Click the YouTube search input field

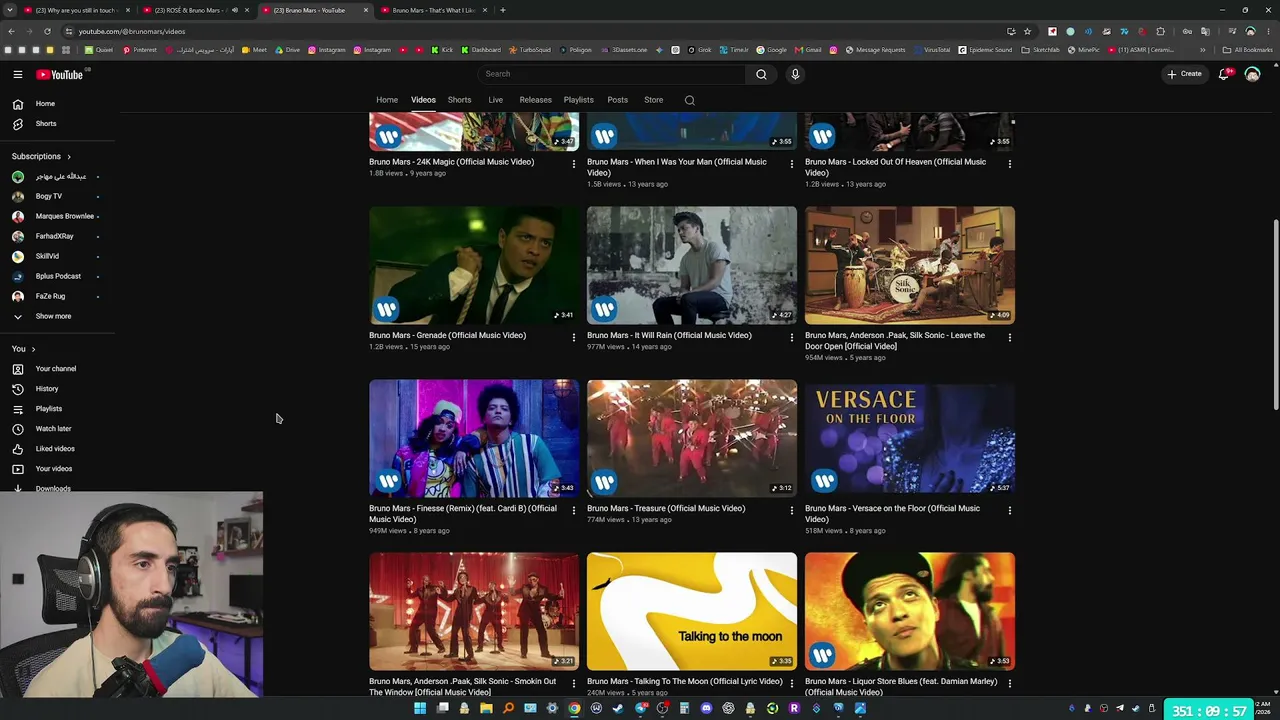point(611,74)
